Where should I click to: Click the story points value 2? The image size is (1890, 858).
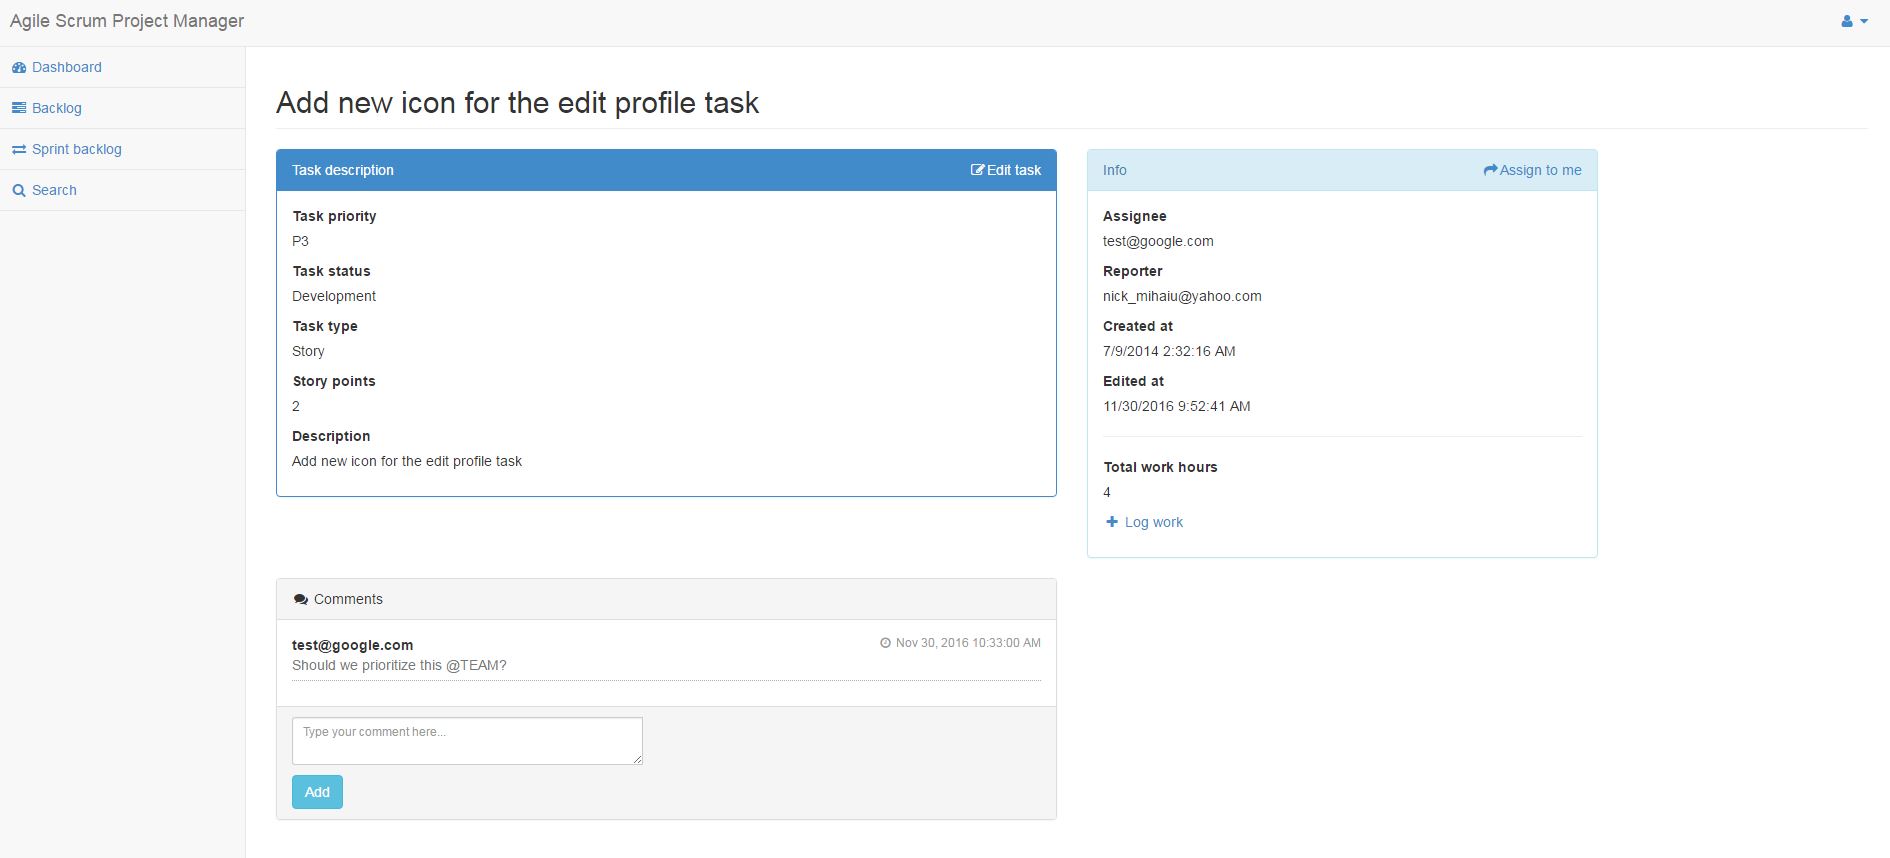[296, 406]
